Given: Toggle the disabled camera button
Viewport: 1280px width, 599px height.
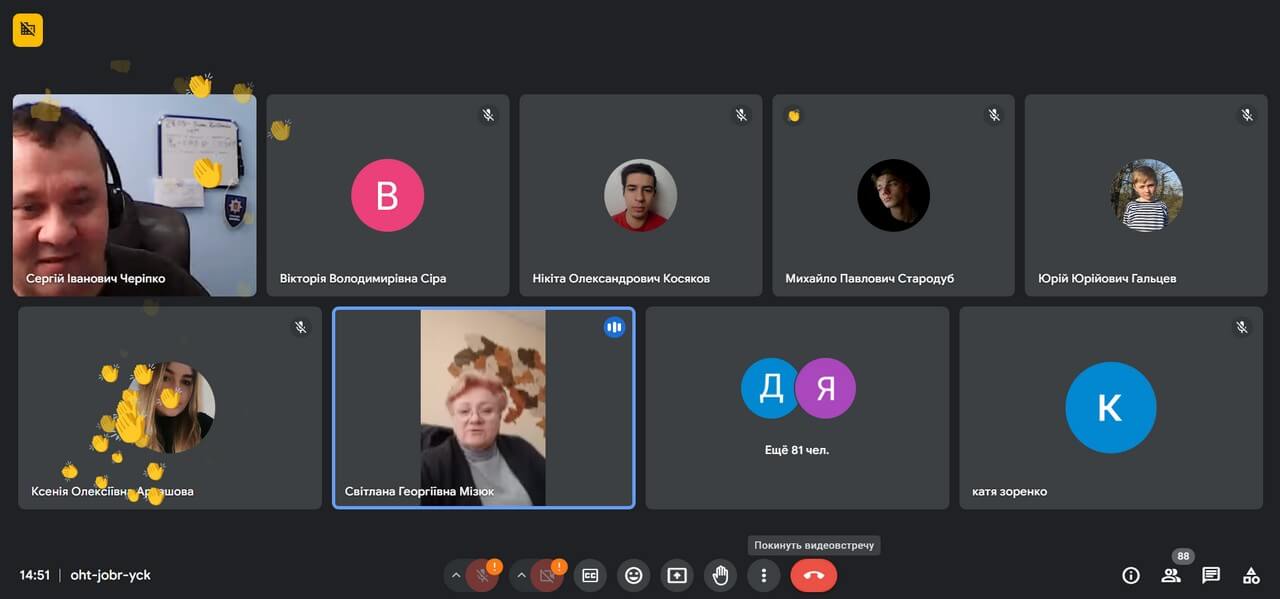Looking at the screenshot, I should point(547,575).
